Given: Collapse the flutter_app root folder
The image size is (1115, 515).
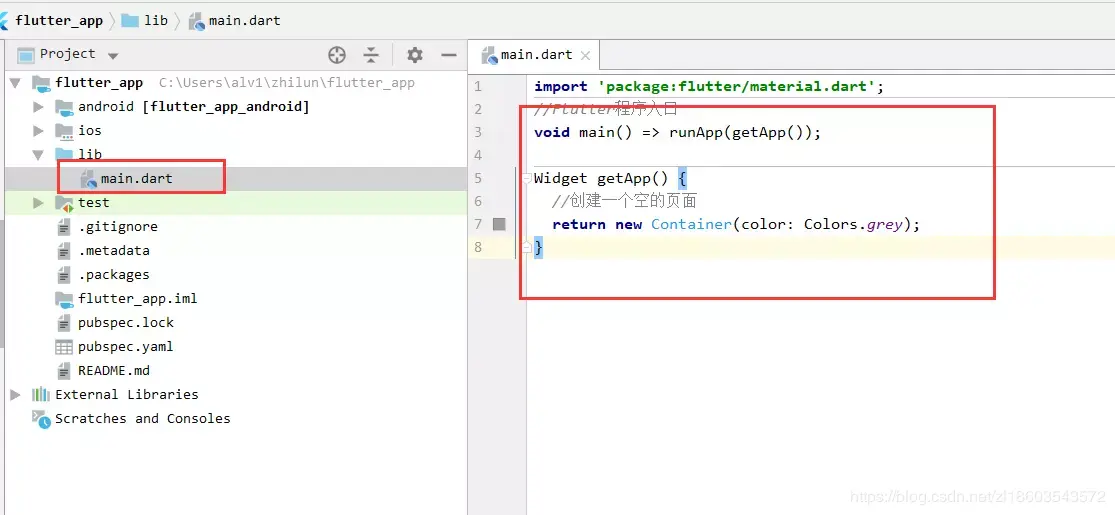Looking at the screenshot, I should click(x=16, y=83).
